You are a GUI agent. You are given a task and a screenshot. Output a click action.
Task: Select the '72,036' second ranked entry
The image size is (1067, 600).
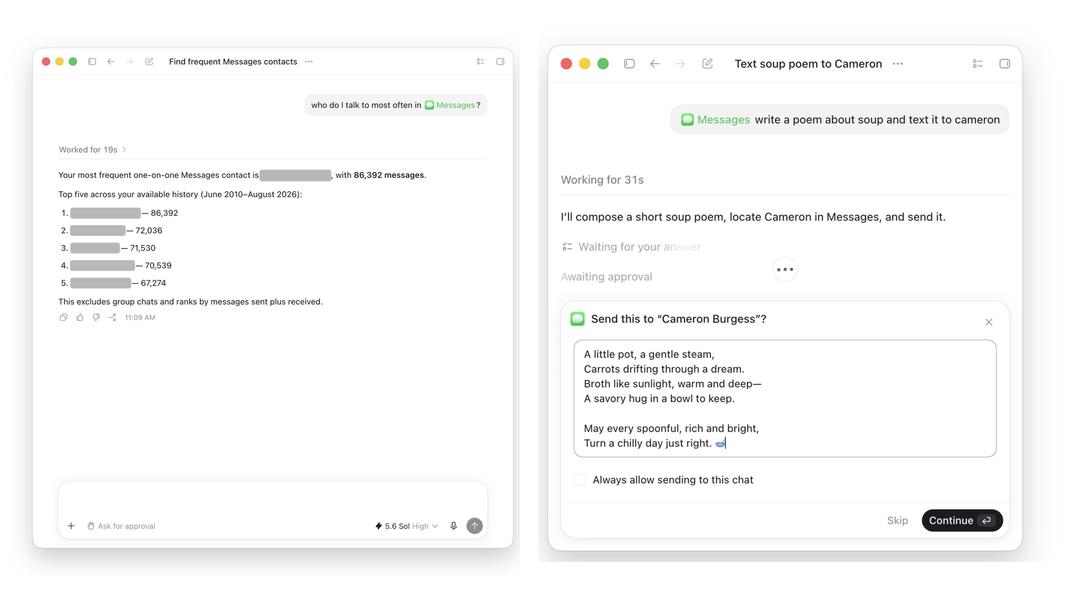pyautogui.click(x=148, y=231)
